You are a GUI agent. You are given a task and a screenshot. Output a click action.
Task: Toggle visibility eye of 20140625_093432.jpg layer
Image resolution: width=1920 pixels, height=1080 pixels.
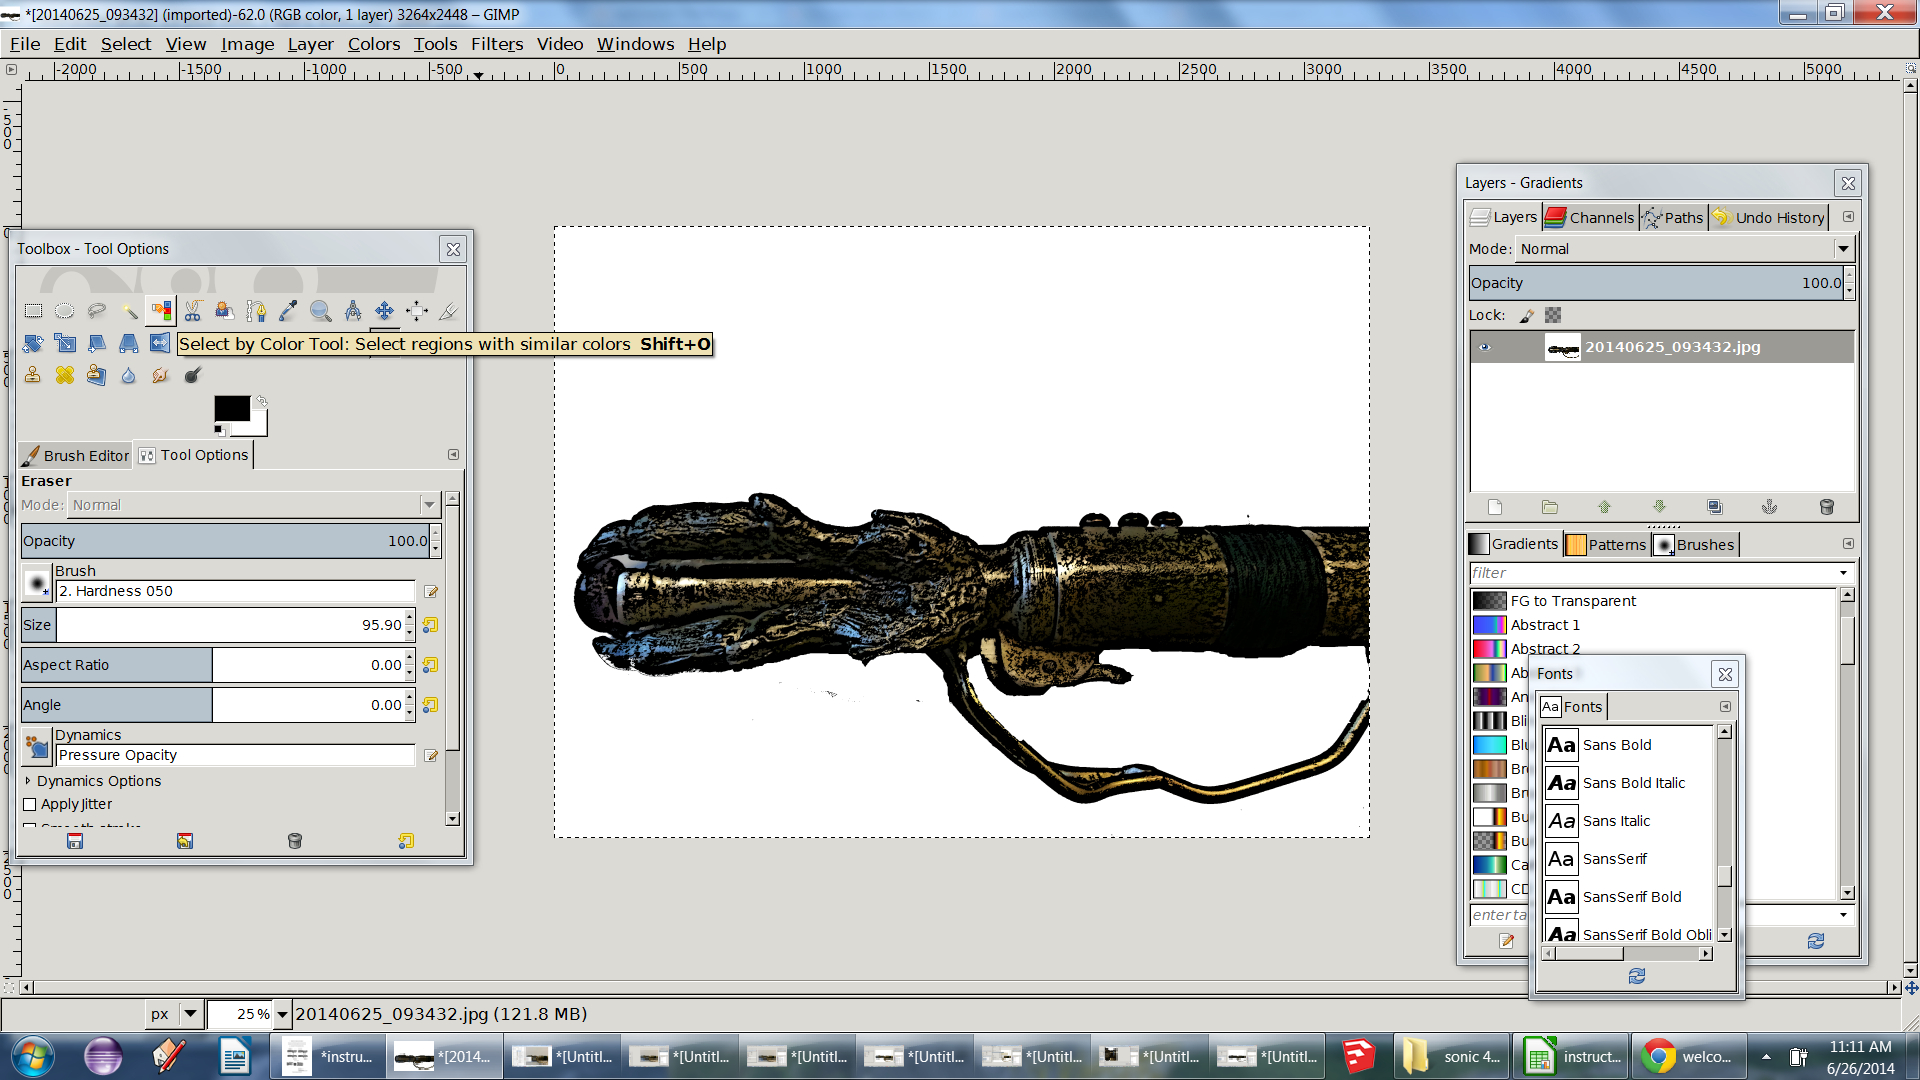(1485, 347)
